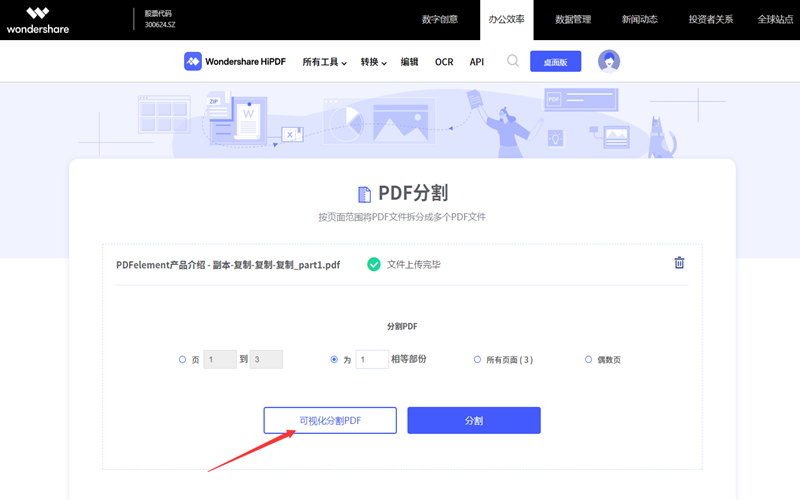800x500 pixels.
Task: Click the Wondershare HiPDF logo icon
Action: pos(193,61)
